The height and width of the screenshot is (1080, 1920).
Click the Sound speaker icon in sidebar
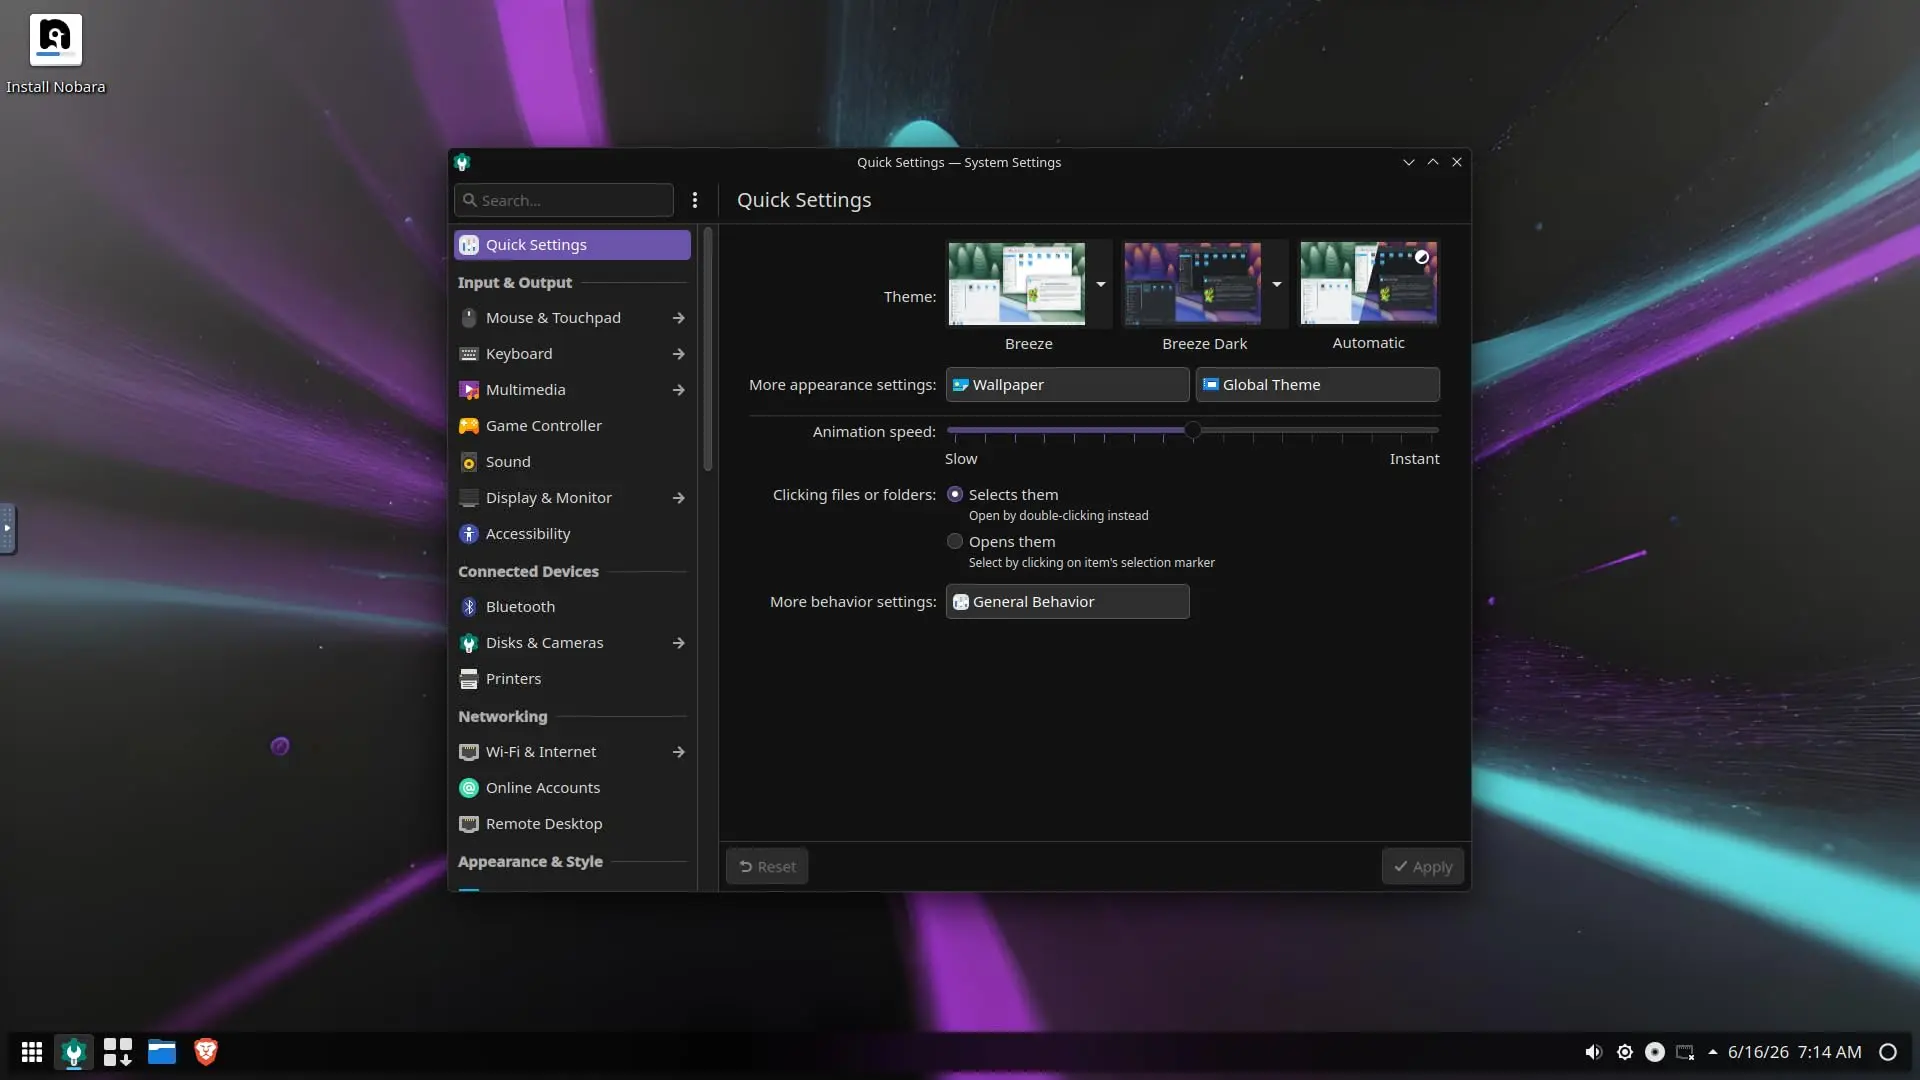click(469, 462)
